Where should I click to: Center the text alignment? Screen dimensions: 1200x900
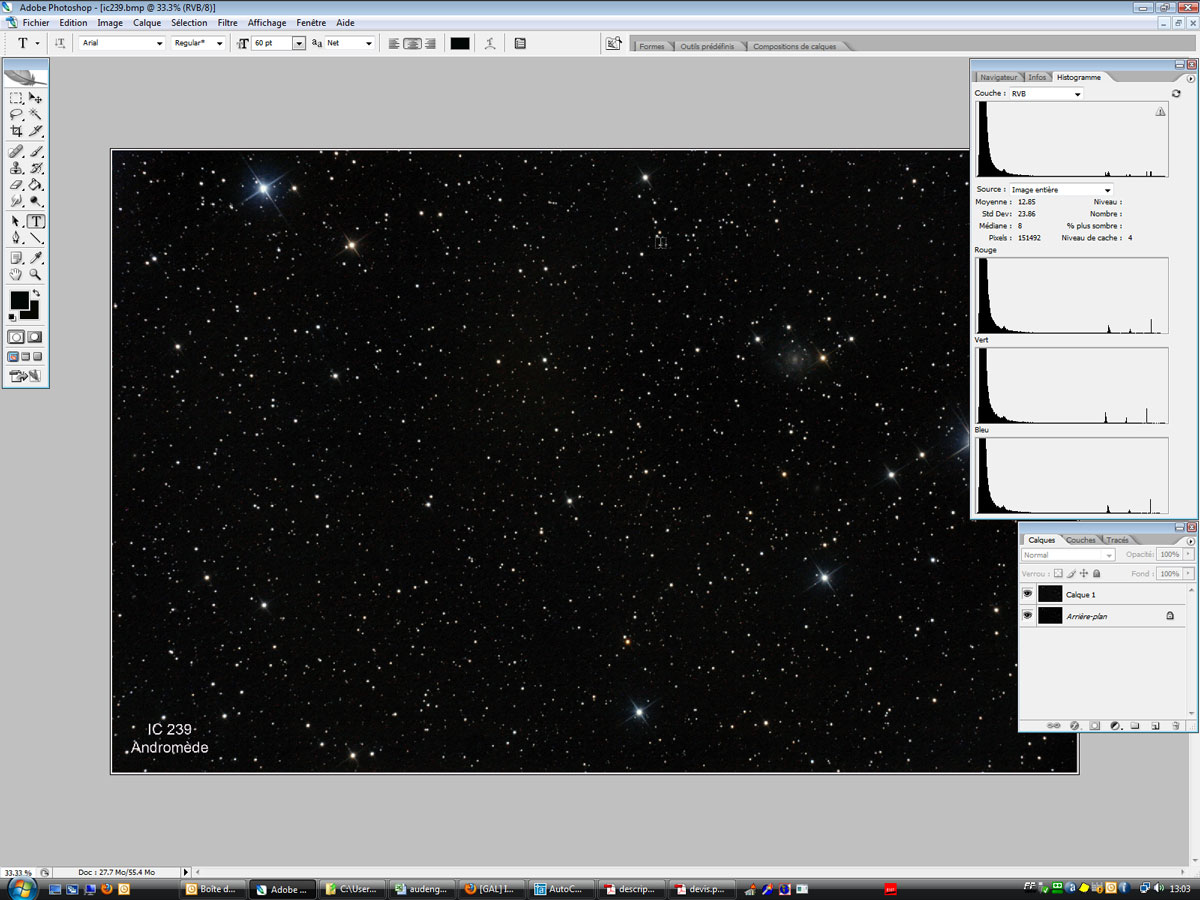pyautogui.click(x=412, y=43)
